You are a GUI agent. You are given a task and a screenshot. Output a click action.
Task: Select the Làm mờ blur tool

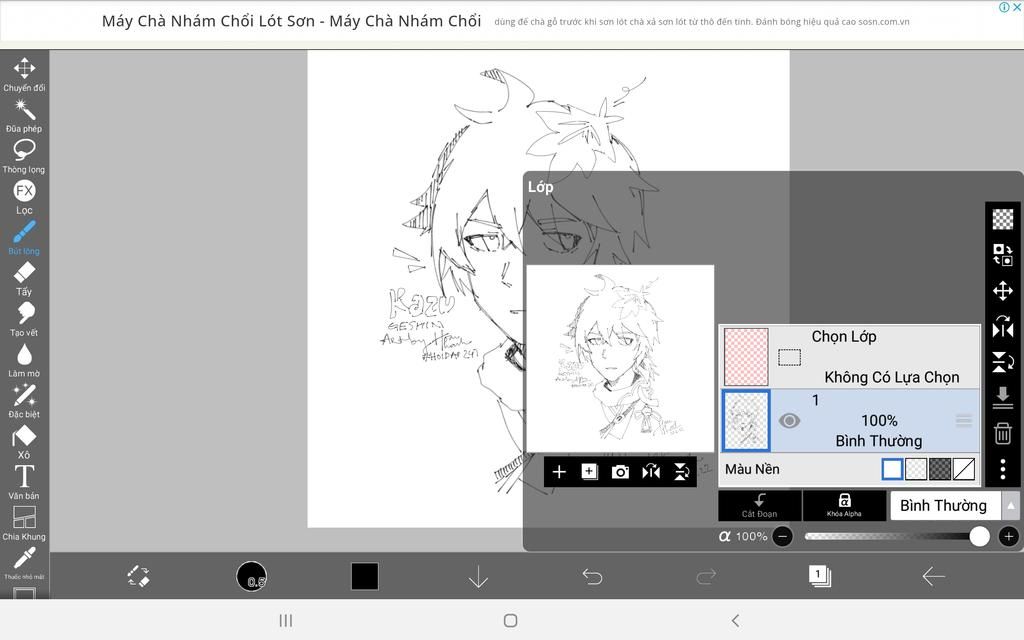[x=24, y=360]
